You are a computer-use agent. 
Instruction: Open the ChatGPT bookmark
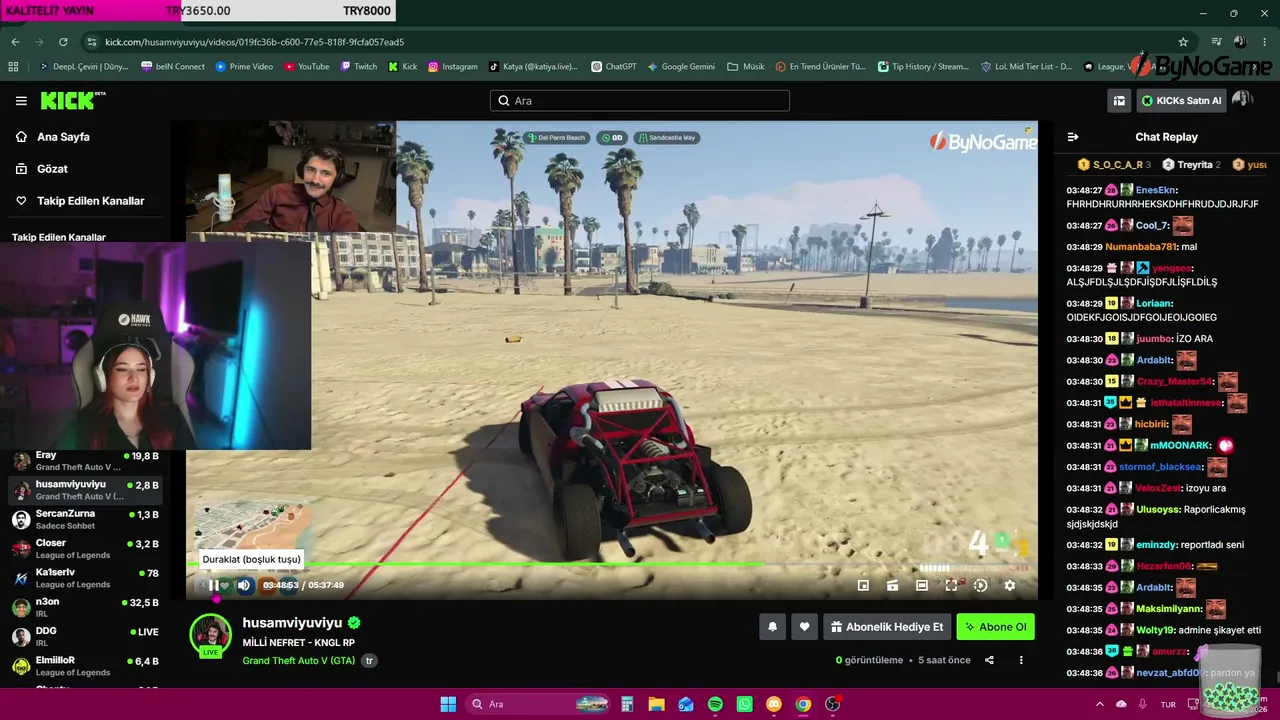coord(613,67)
